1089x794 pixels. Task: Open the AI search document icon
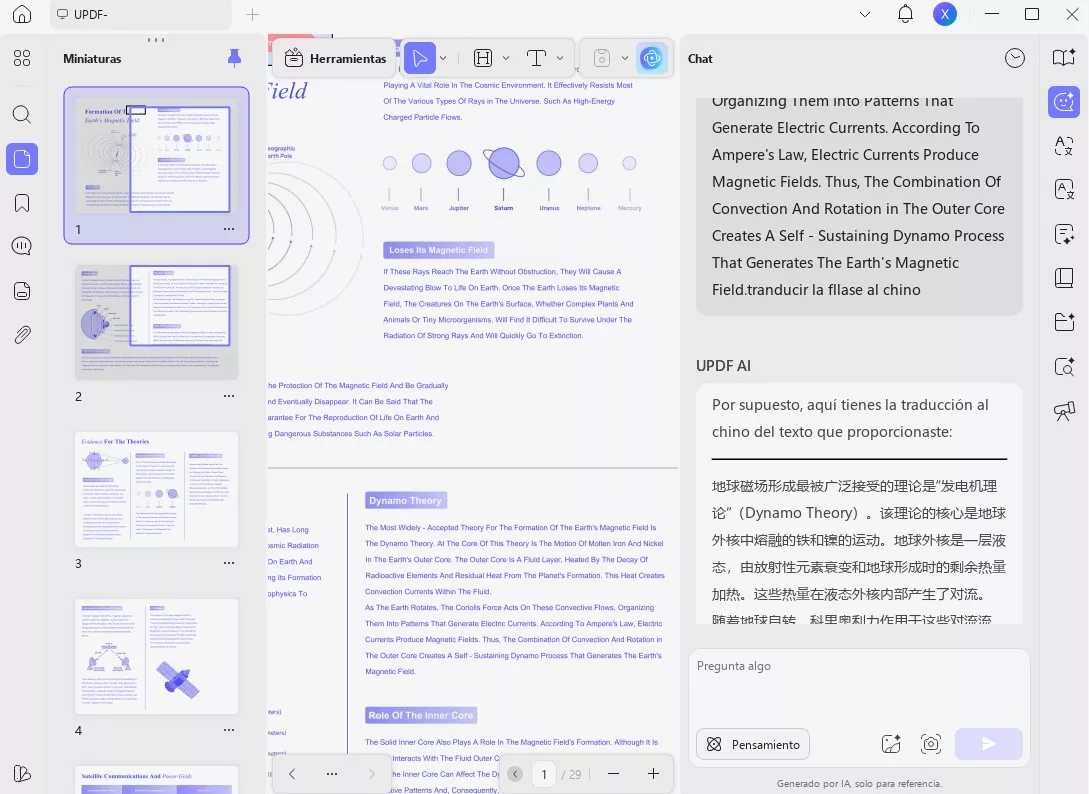tap(1064, 366)
